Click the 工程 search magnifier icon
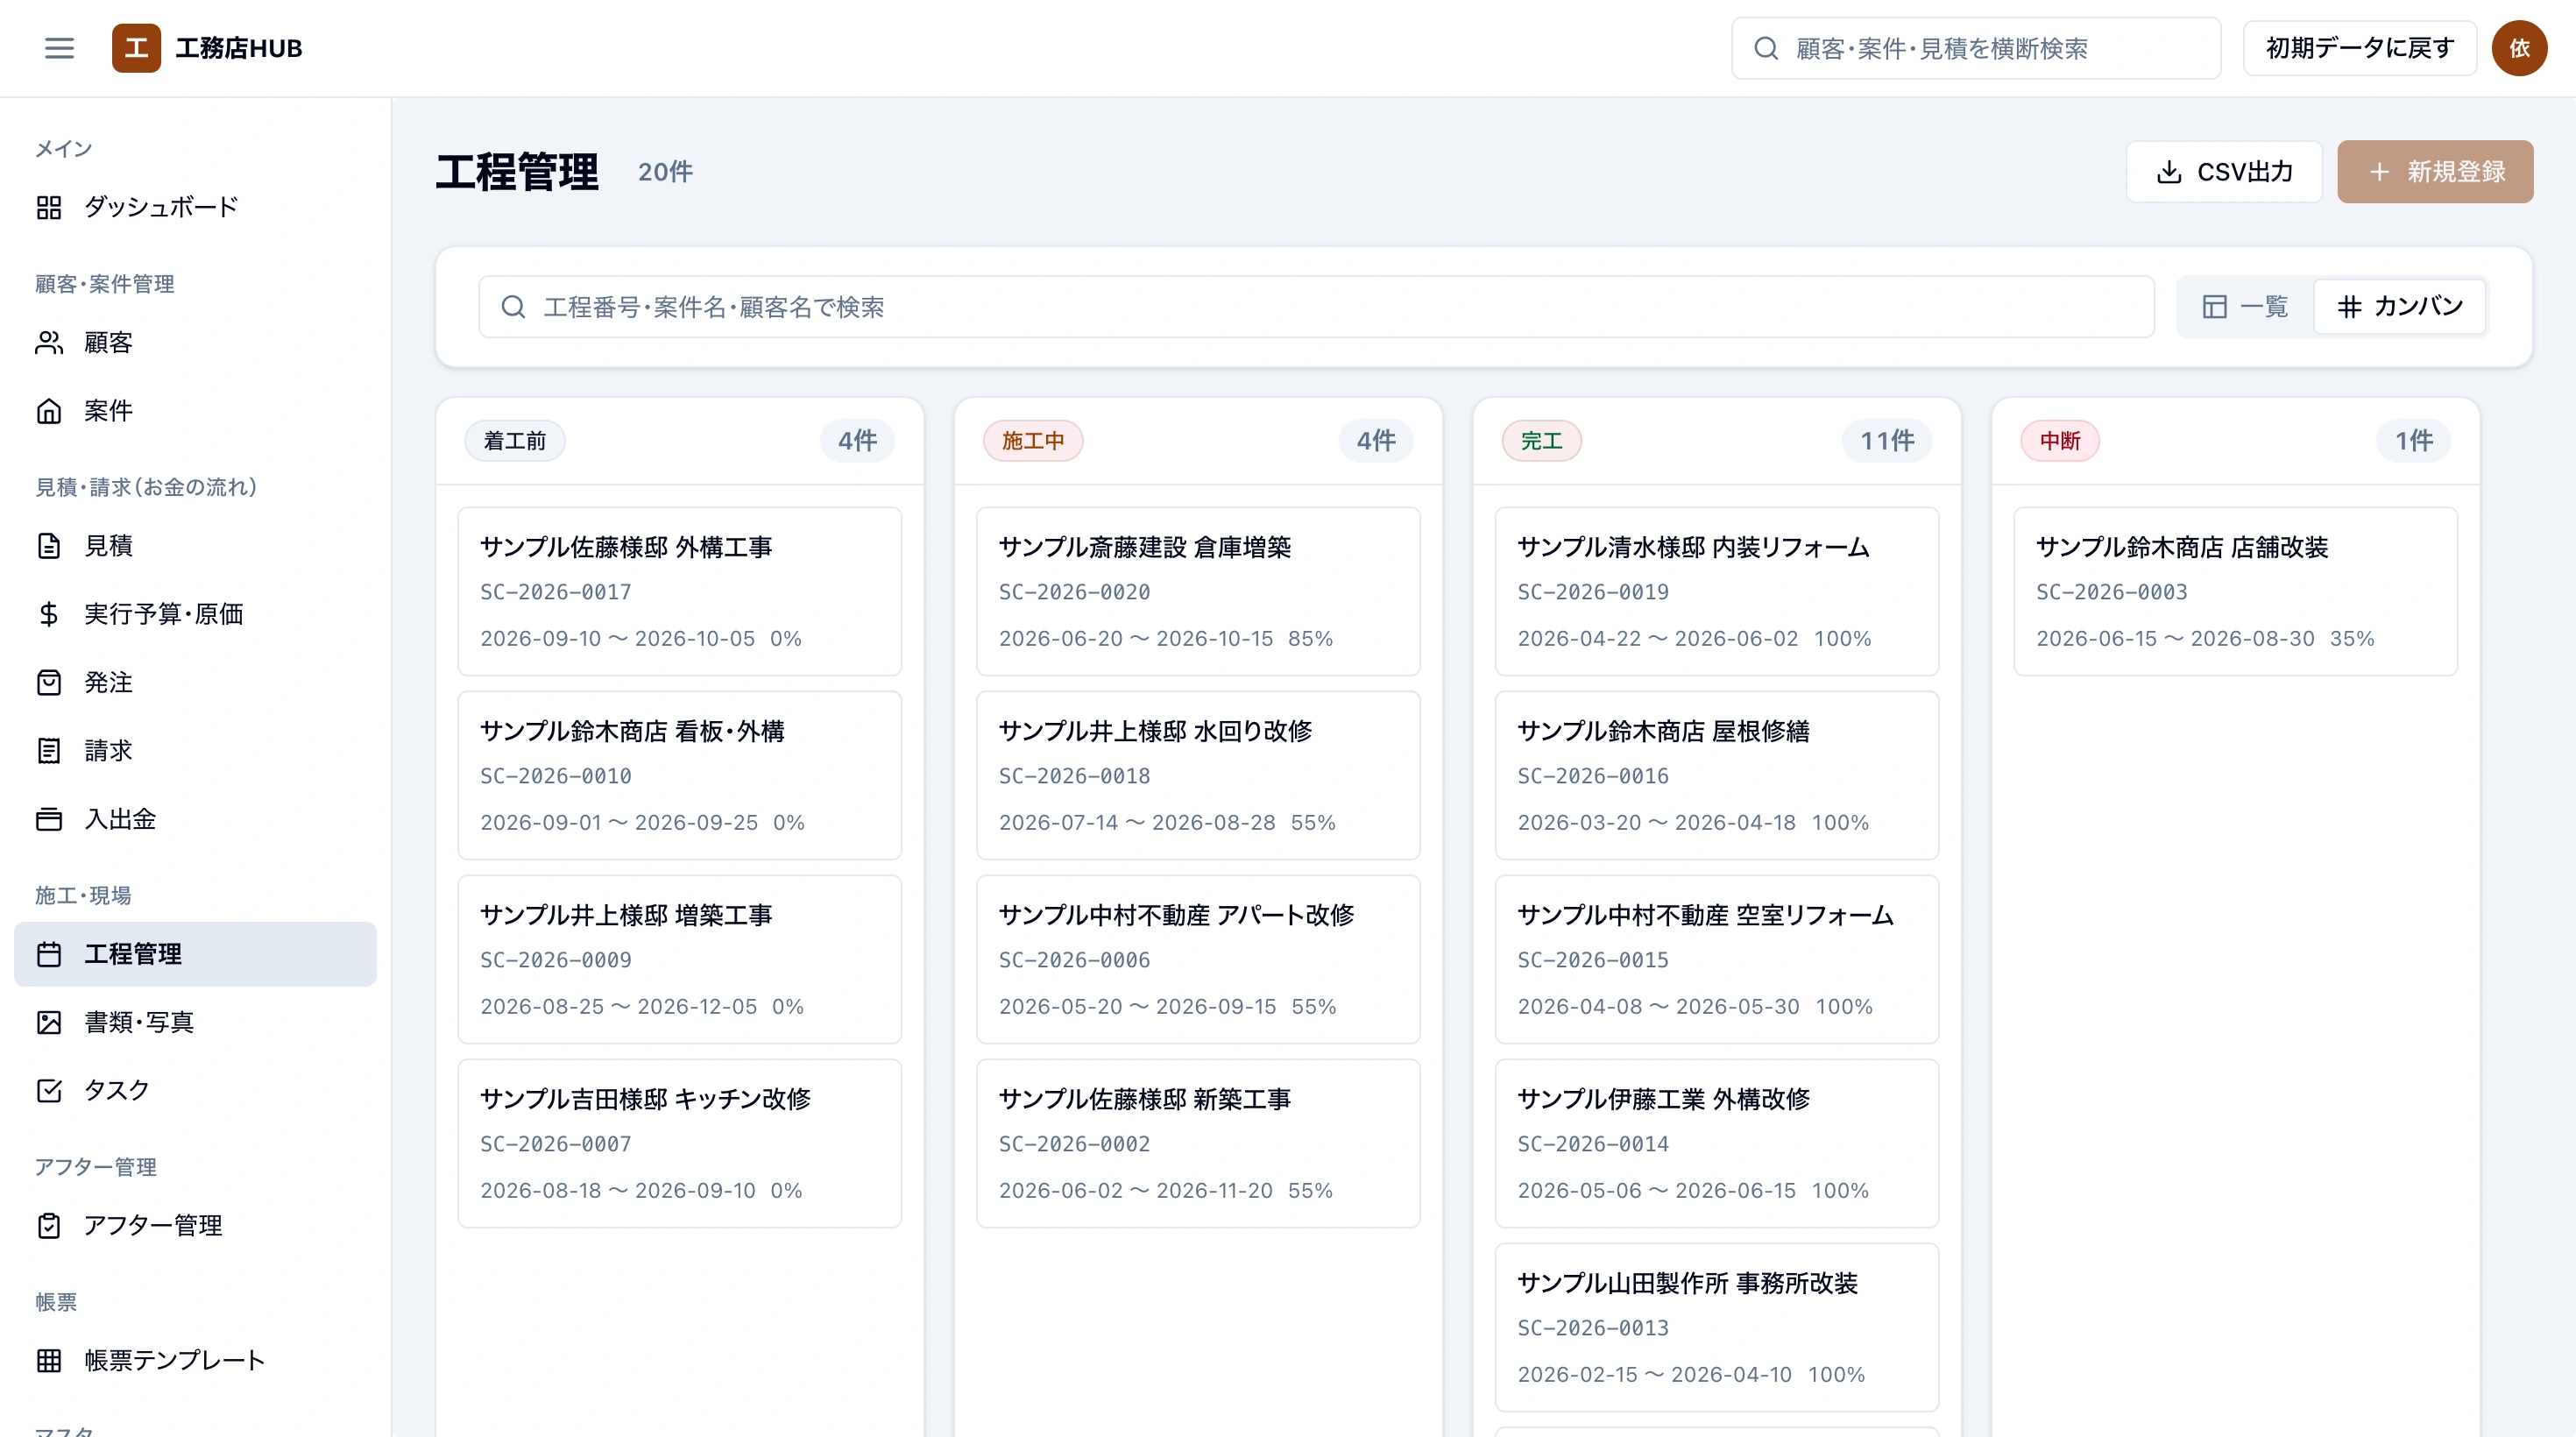 pos(513,307)
